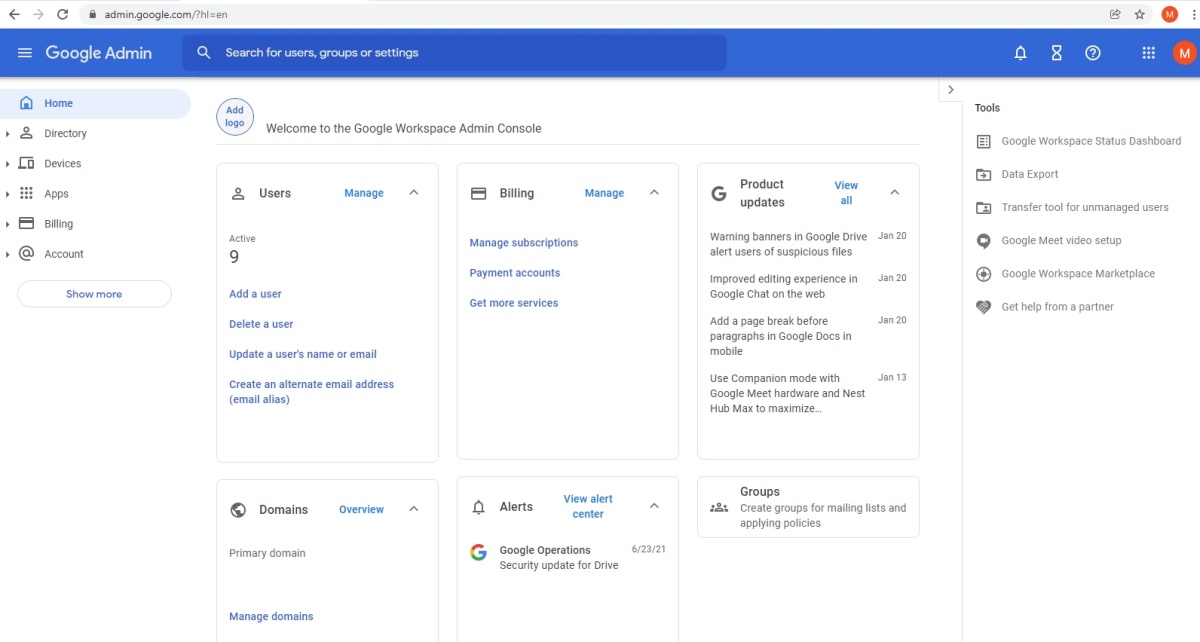Click Manage in the Billing card
Viewport: 1200px width, 642px height.
tap(604, 193)
